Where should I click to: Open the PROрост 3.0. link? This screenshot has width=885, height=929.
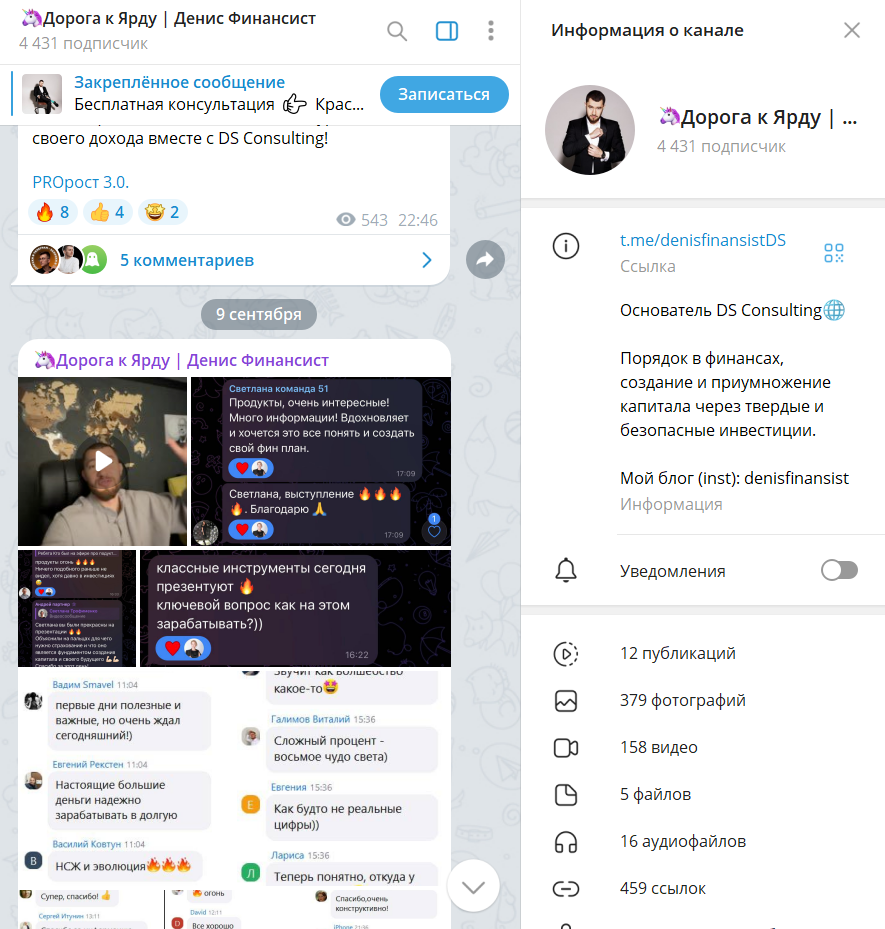[81, 182]
